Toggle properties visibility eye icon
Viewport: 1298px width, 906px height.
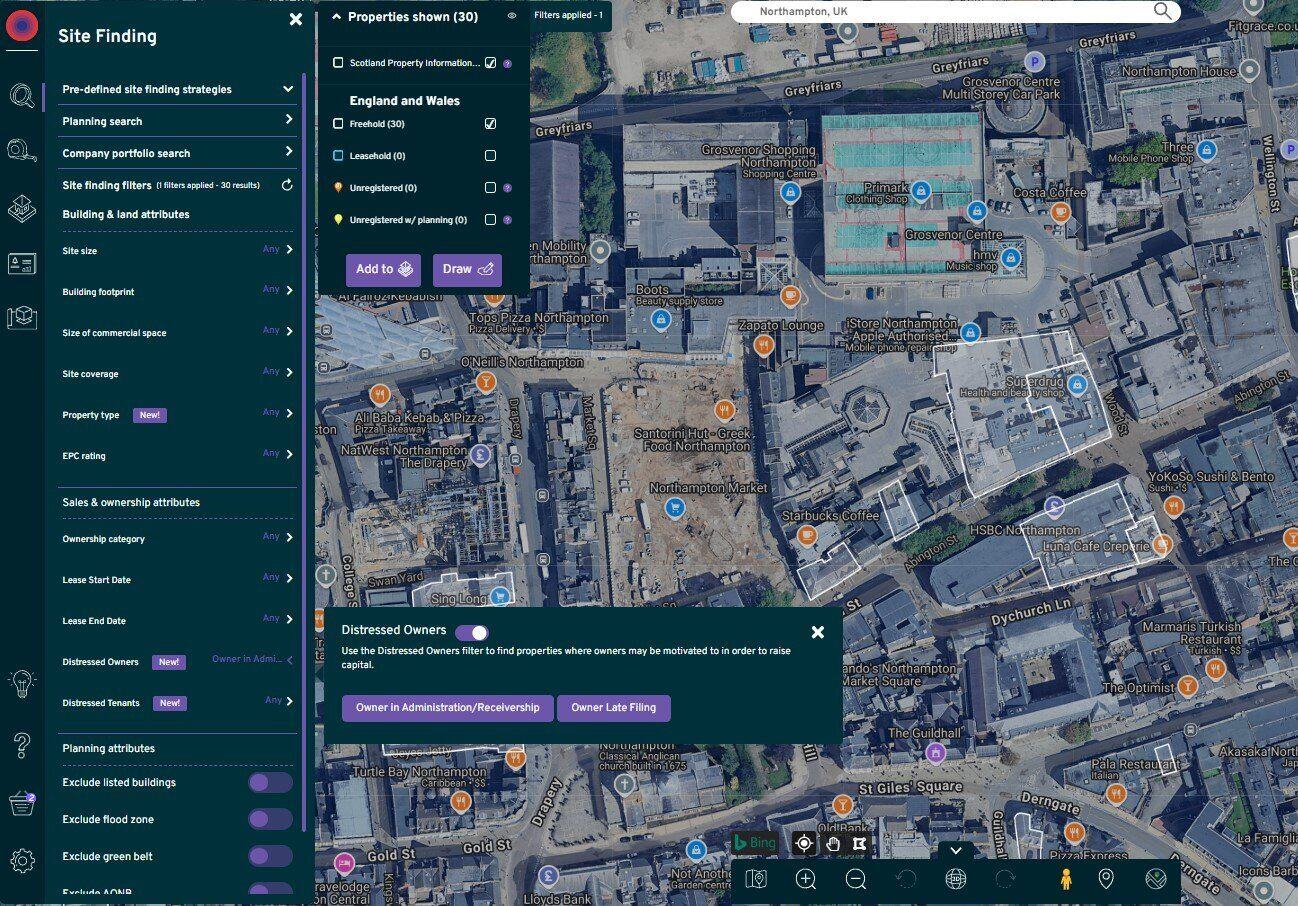coord(512,16)
